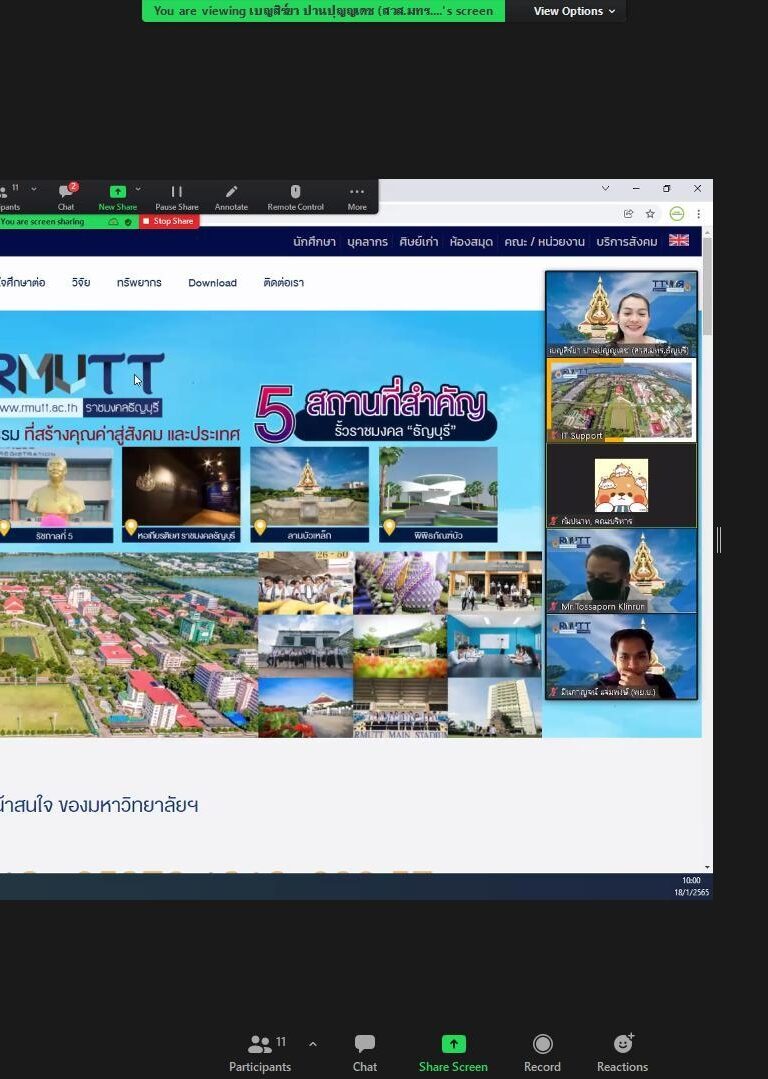Open the More options ellipsis
The width and height of the screenshot is (768, 1079).
tap(356, 196)
